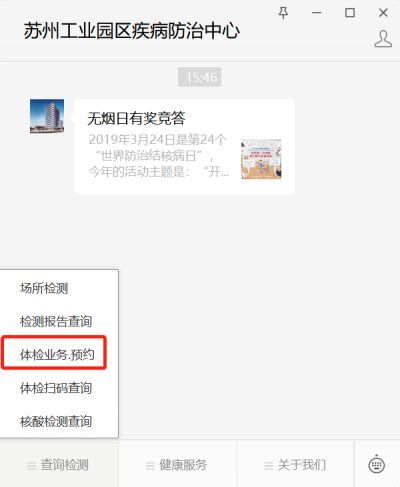Maximize the chat window
The width and height of the screenshot is (400, 487).
tap(350, 13)
